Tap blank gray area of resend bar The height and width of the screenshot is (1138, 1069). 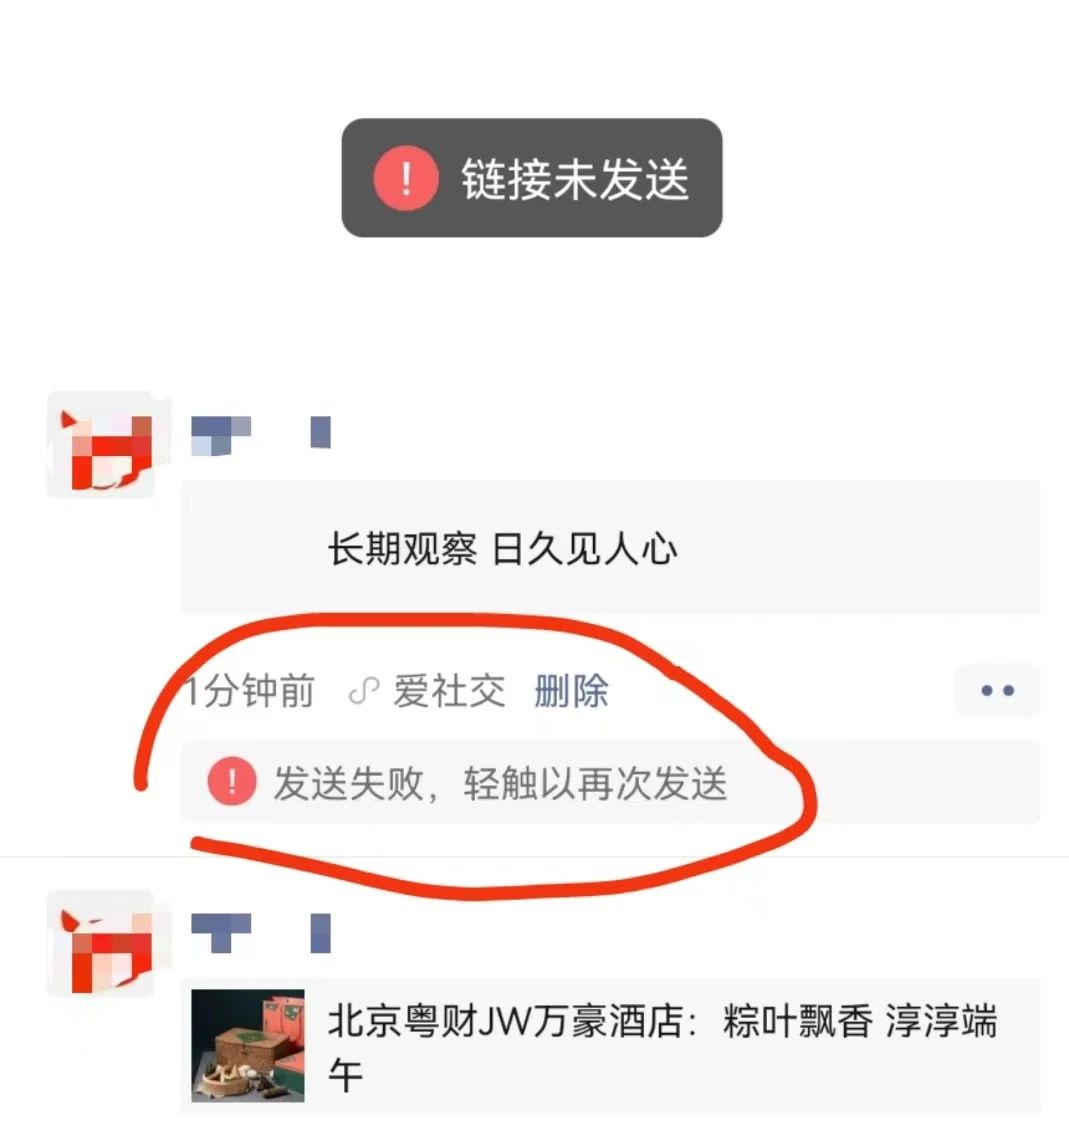point(885,782)
